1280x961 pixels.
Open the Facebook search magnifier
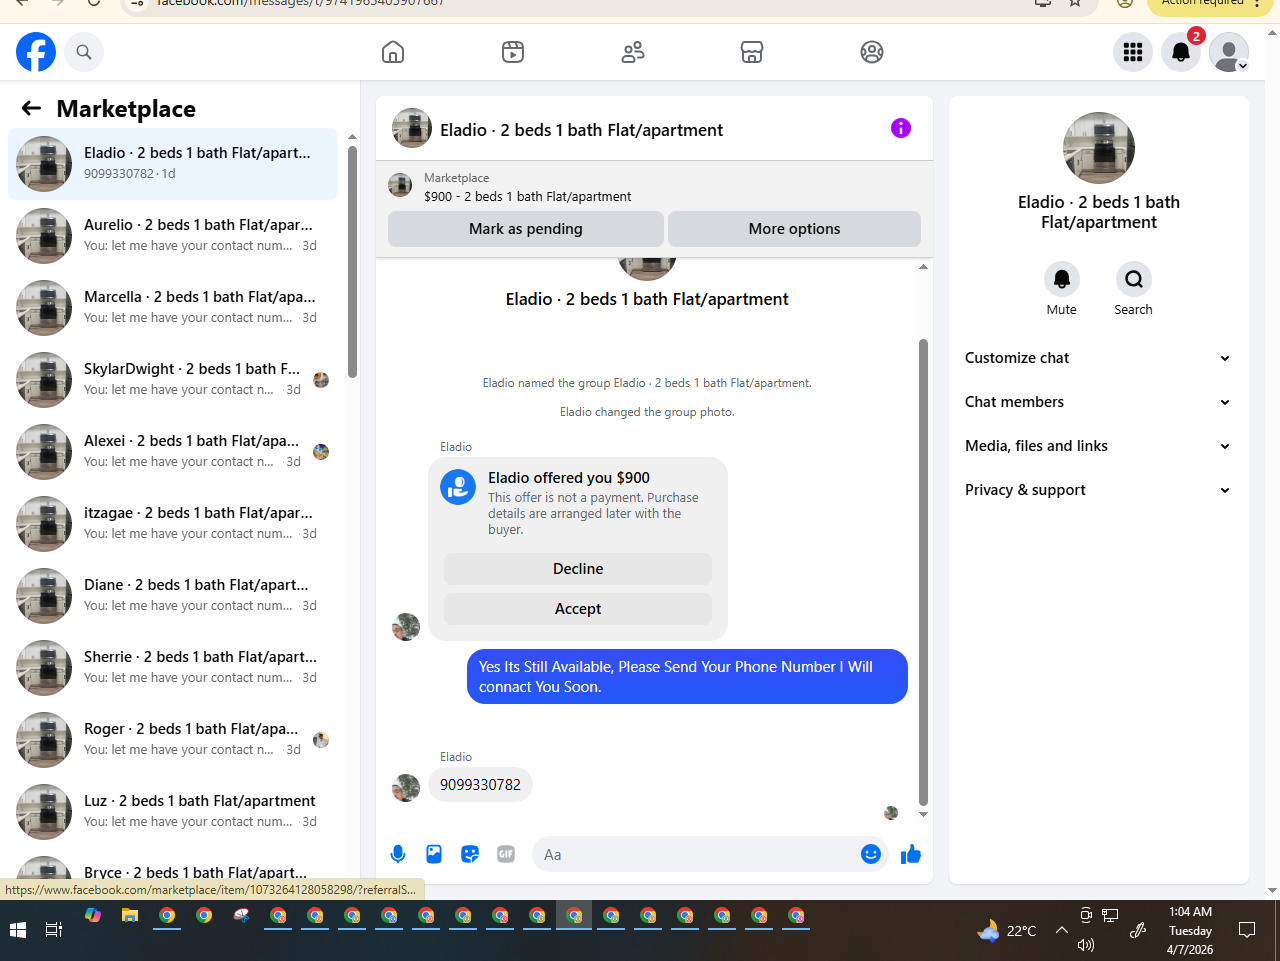pos(84,52)
